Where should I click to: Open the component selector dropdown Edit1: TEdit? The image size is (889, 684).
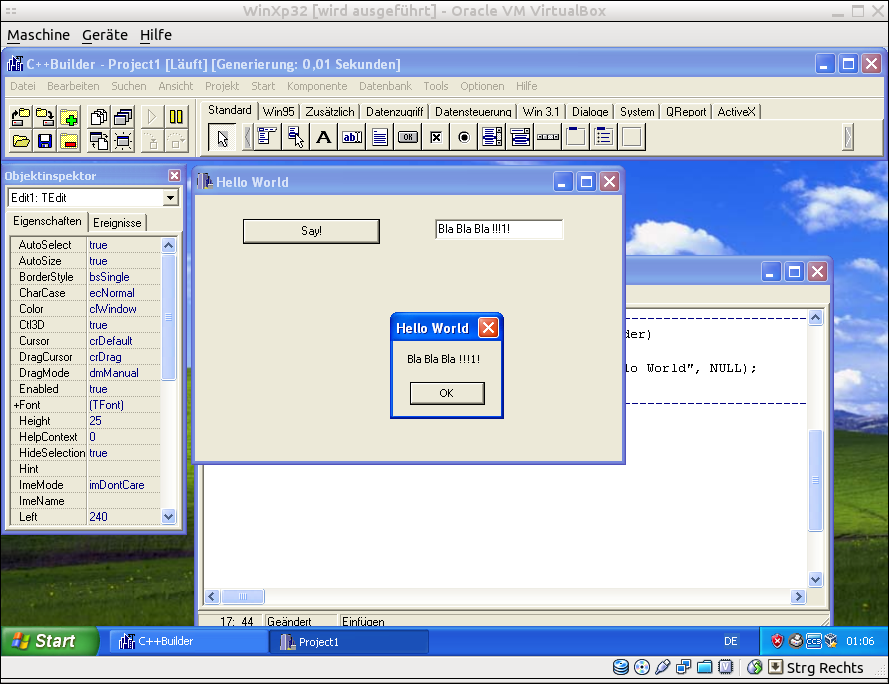coord(170,198)
